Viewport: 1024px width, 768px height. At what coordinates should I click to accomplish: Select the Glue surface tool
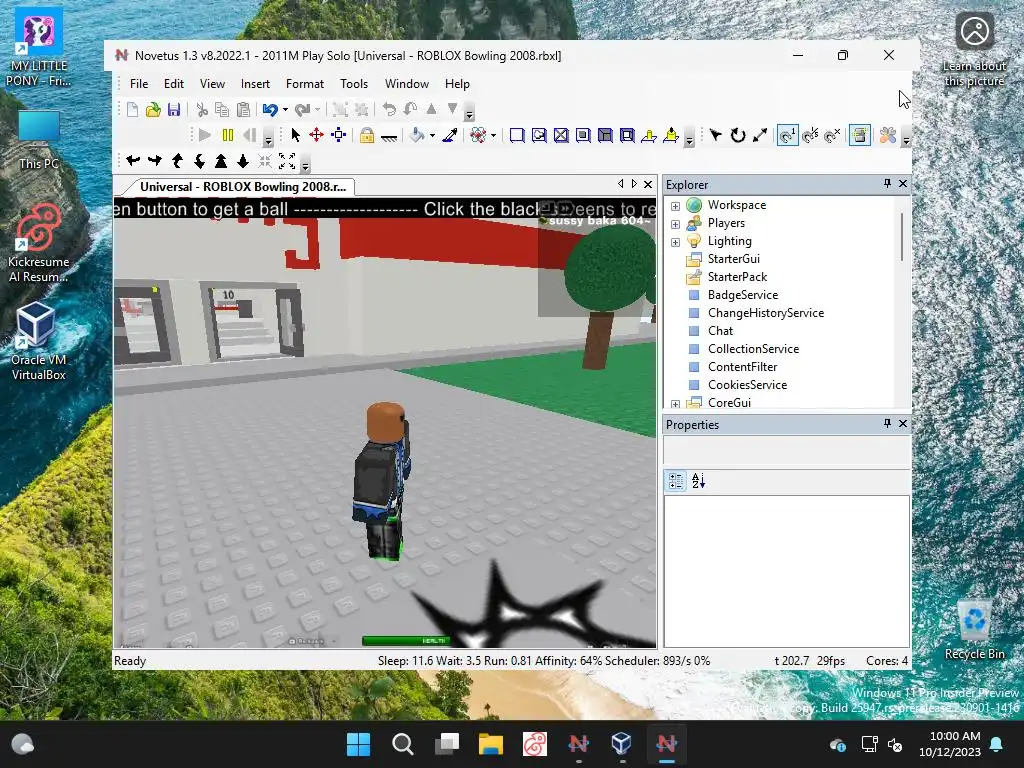(539, 135)
